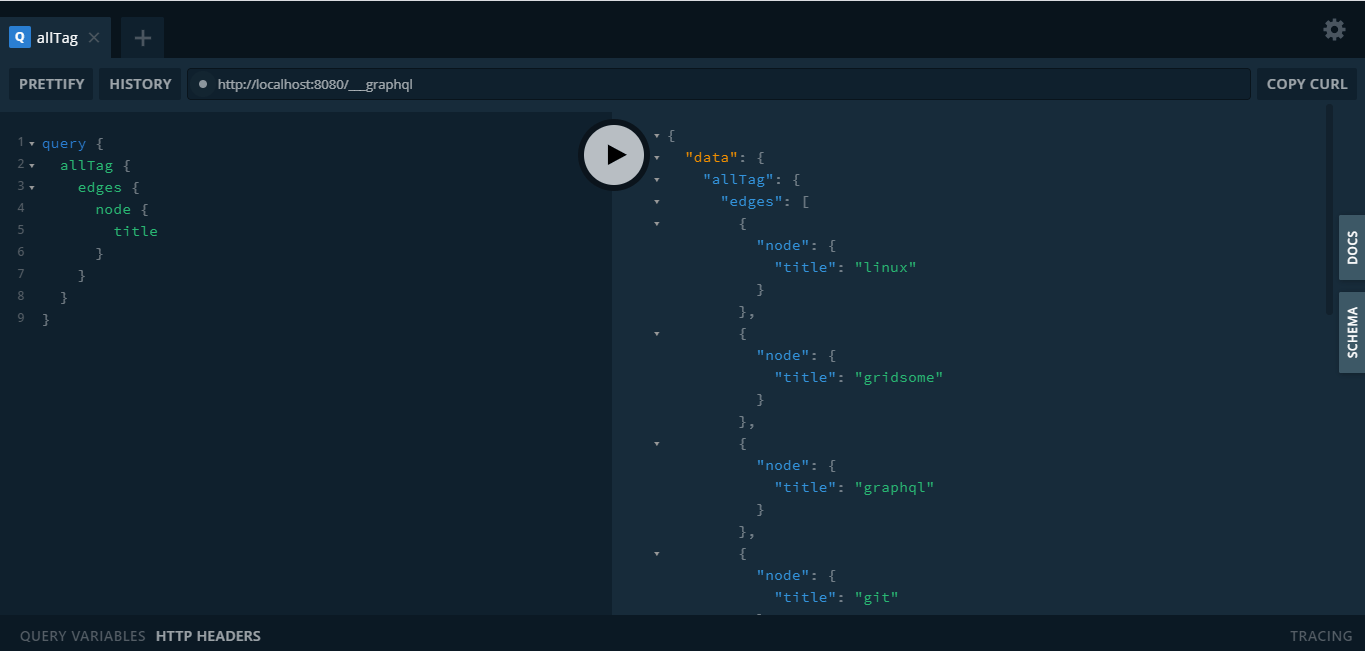Collapse the "allTag" object in response
Viewport: 1365px width, 651px height.
pos(657,180)
